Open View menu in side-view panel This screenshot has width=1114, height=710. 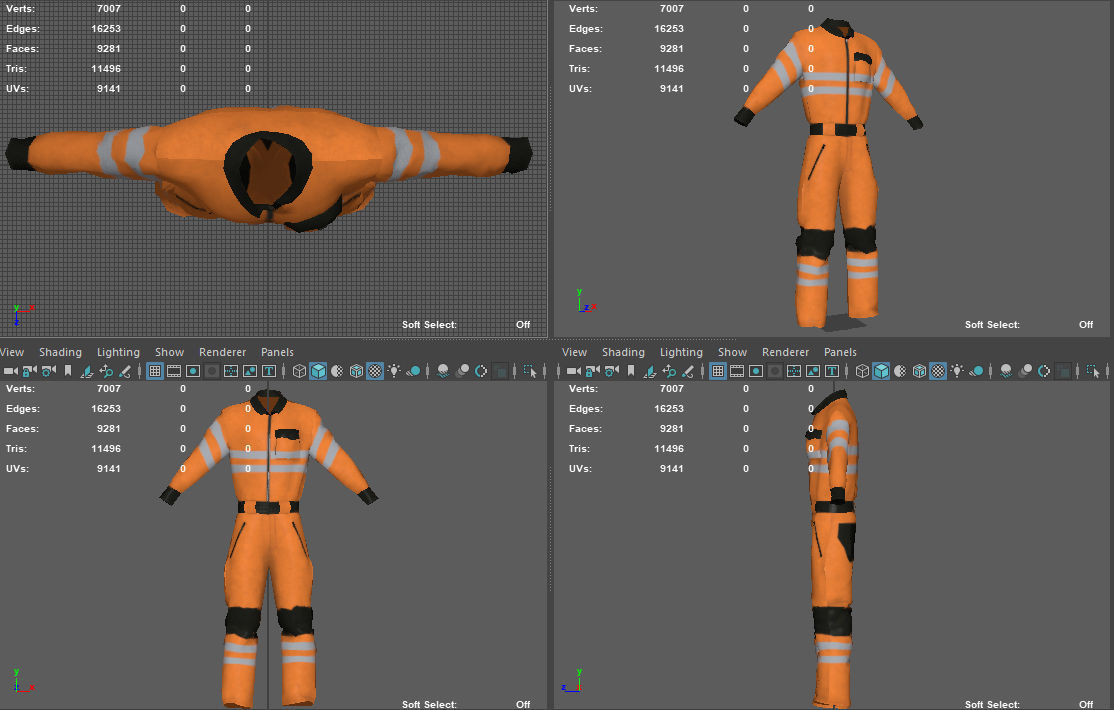point(574,353)
